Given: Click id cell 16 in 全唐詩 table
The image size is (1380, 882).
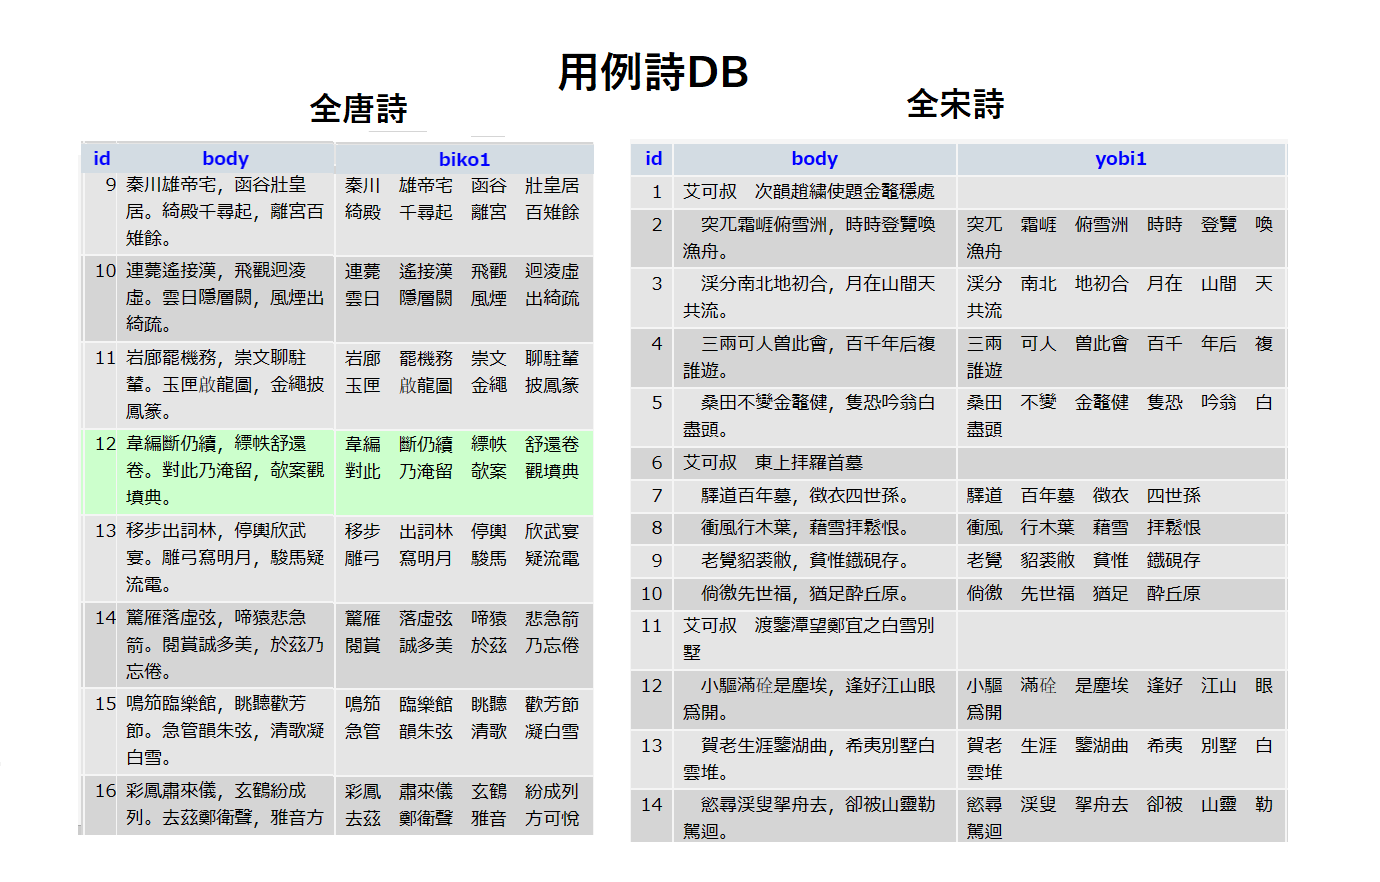Looking at the screenshot, I should [101, 805].
